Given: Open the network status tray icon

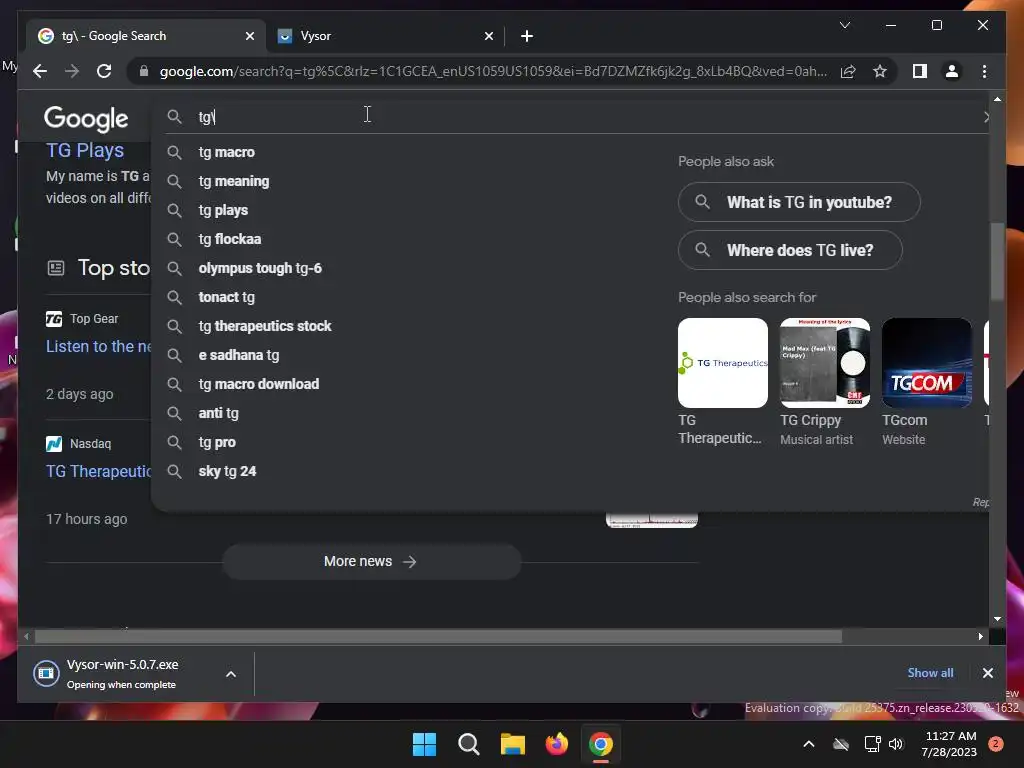Looking at the screenshot, I should tap(872, 744).
